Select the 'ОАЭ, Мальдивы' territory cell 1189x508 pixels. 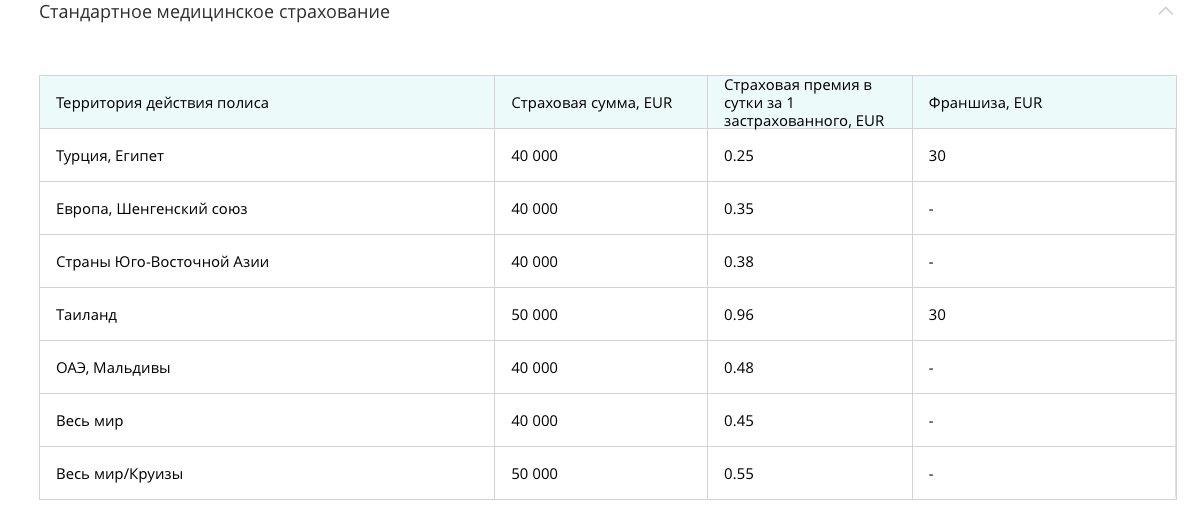[113, 368]
